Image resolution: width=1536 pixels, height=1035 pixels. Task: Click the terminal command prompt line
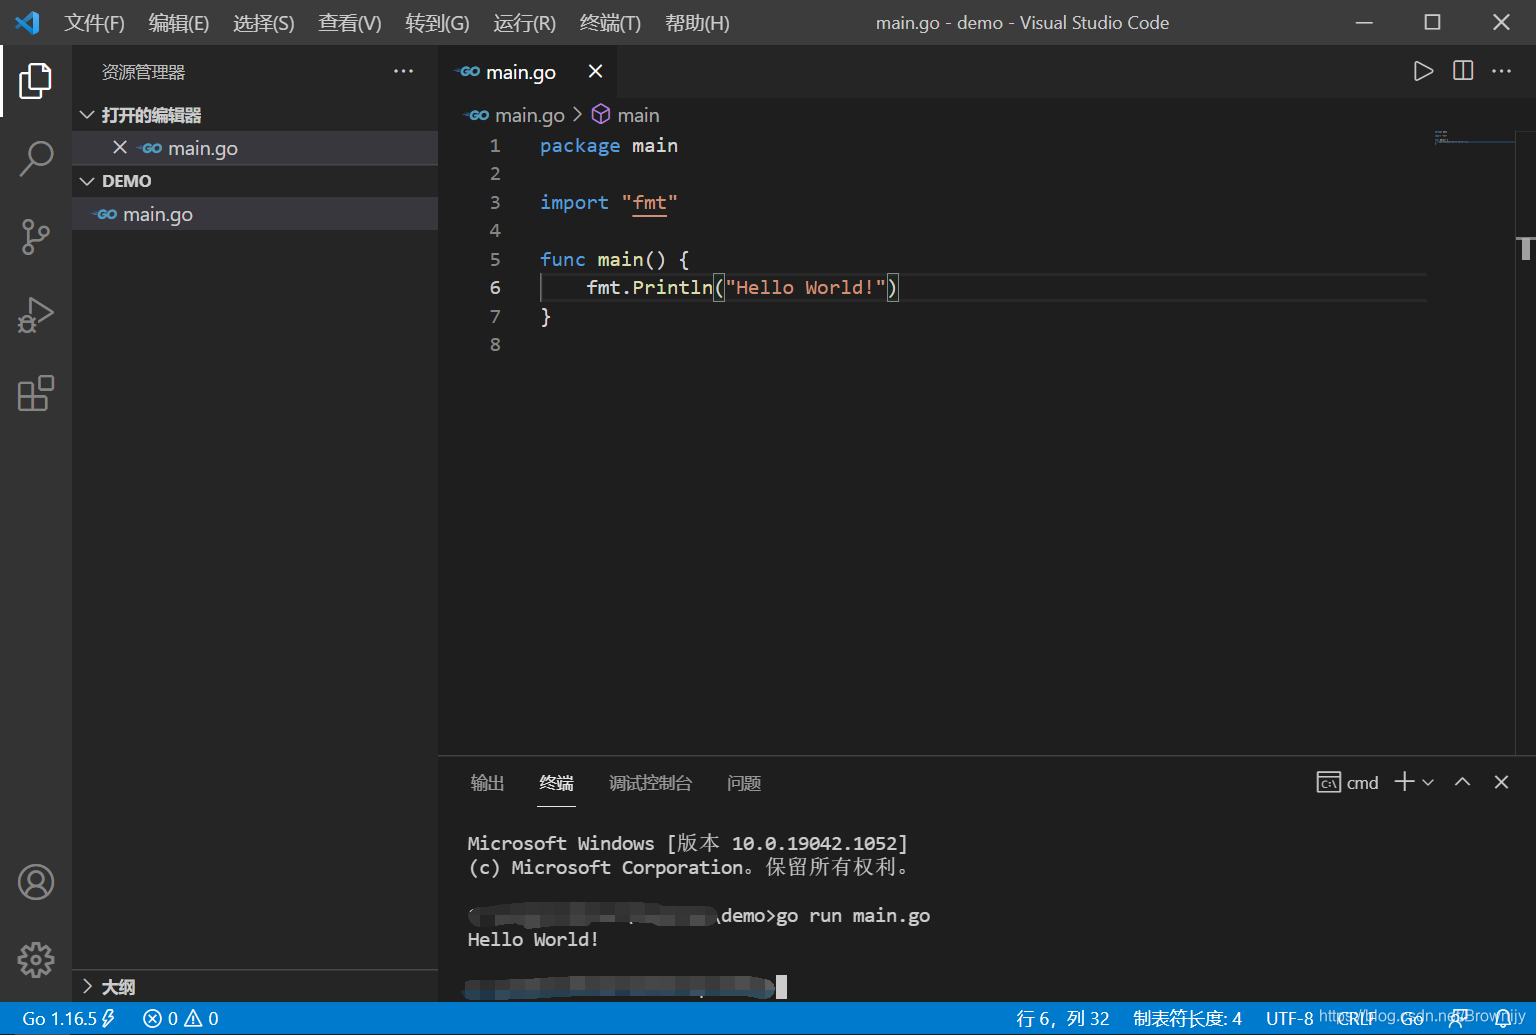point(628,987)
